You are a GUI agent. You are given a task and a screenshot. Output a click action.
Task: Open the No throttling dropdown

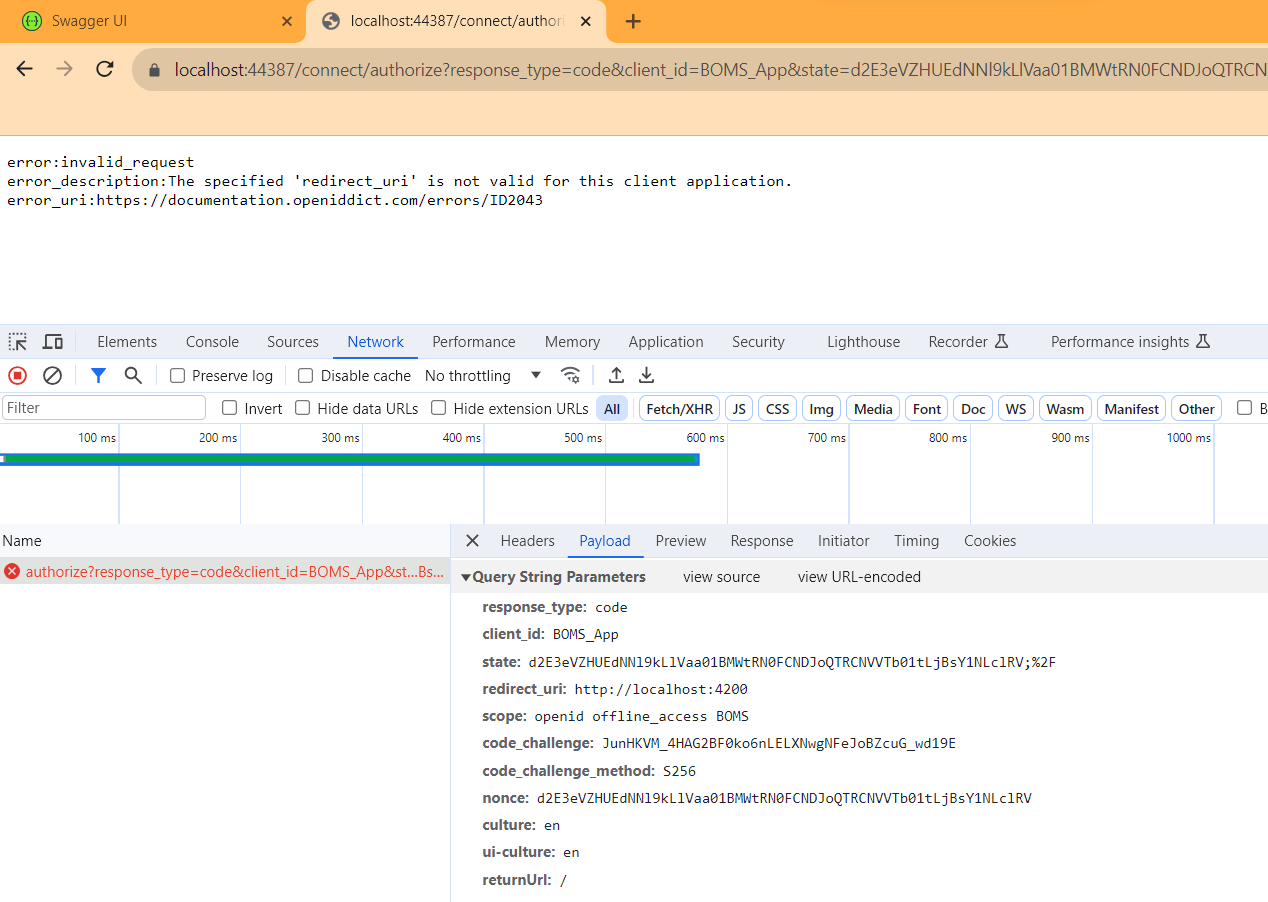click(483, 376)
